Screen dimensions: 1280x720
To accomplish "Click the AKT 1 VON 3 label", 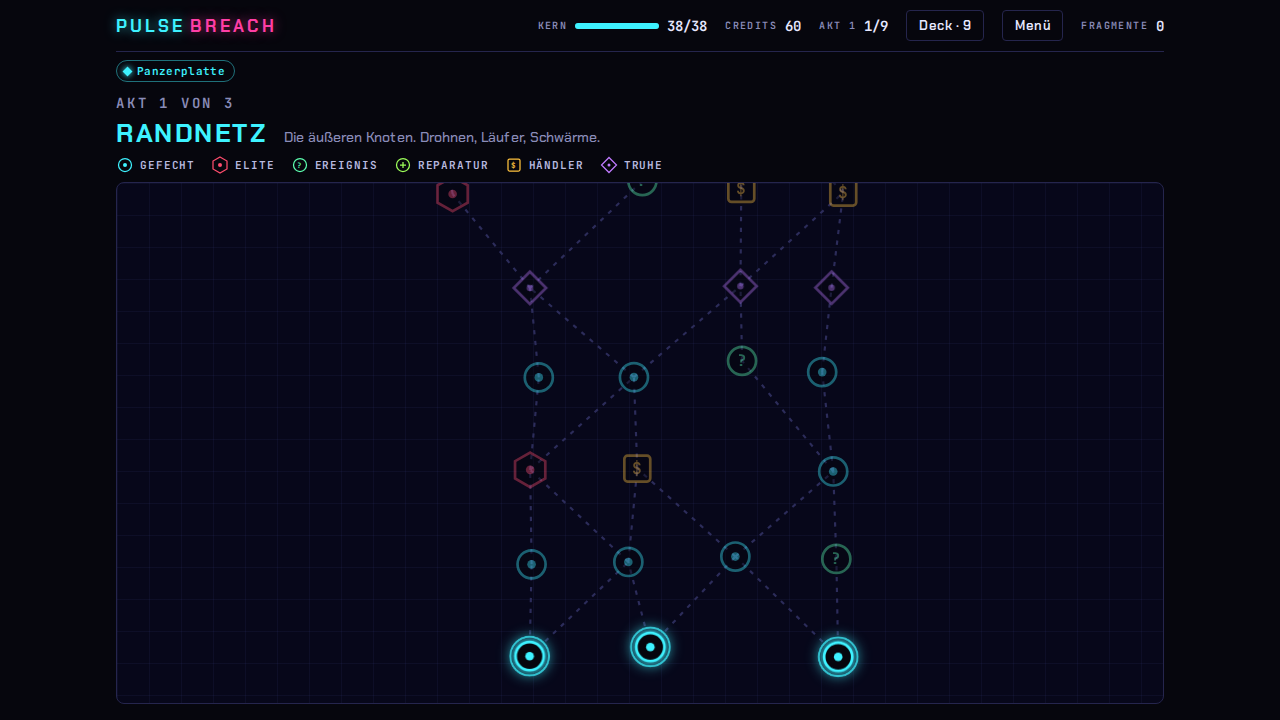I will point(175,103).
